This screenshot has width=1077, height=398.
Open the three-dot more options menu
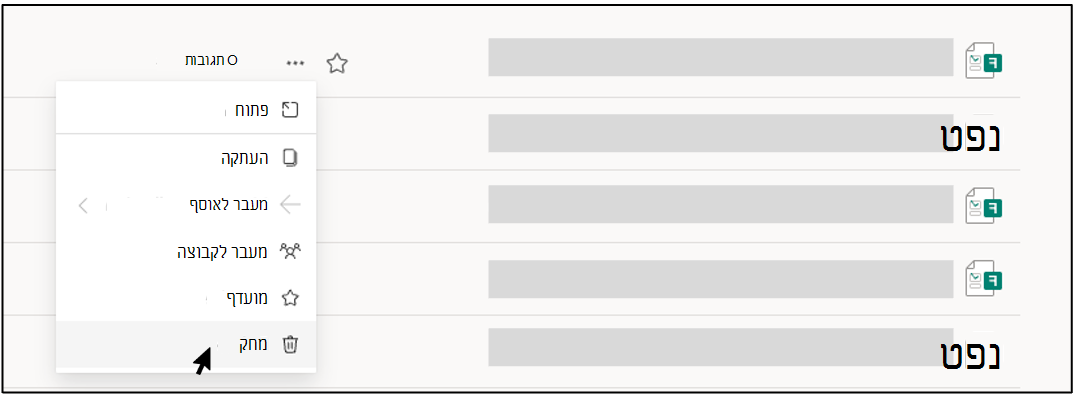click(295, 63)
